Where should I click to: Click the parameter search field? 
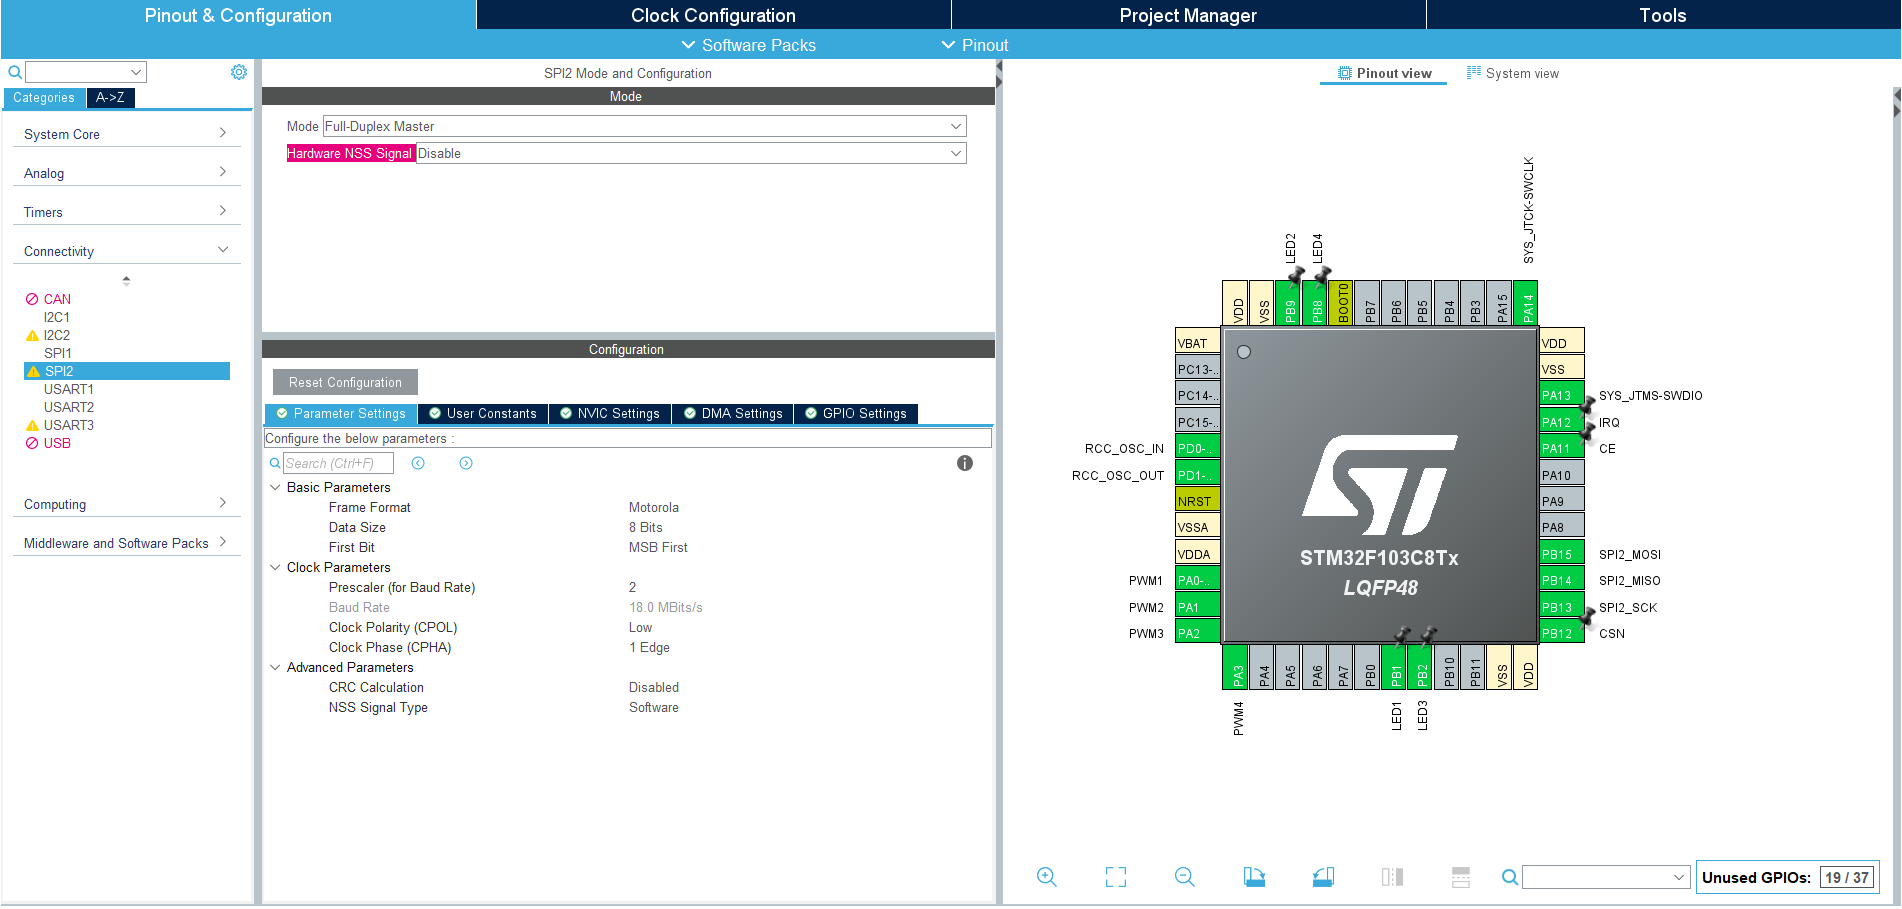[338, 463]
